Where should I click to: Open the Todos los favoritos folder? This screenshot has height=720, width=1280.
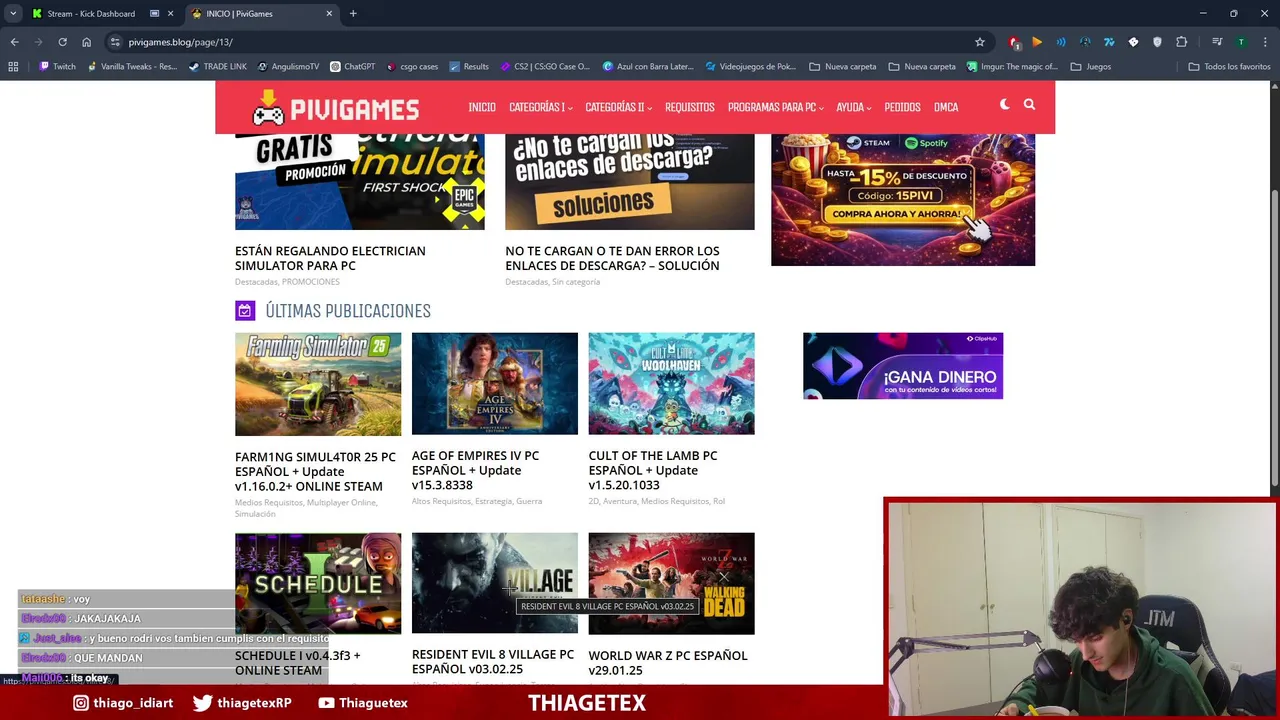pyautogui.click(x=1229, y=67)
